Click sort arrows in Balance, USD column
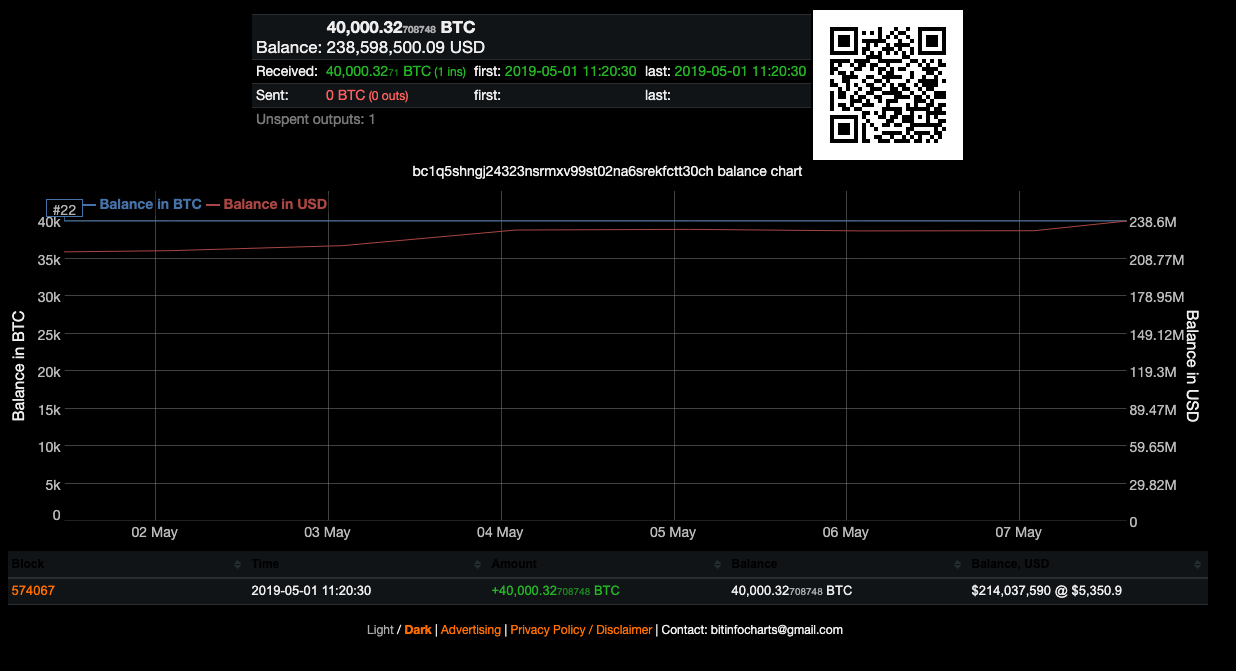 [1197, 565]
